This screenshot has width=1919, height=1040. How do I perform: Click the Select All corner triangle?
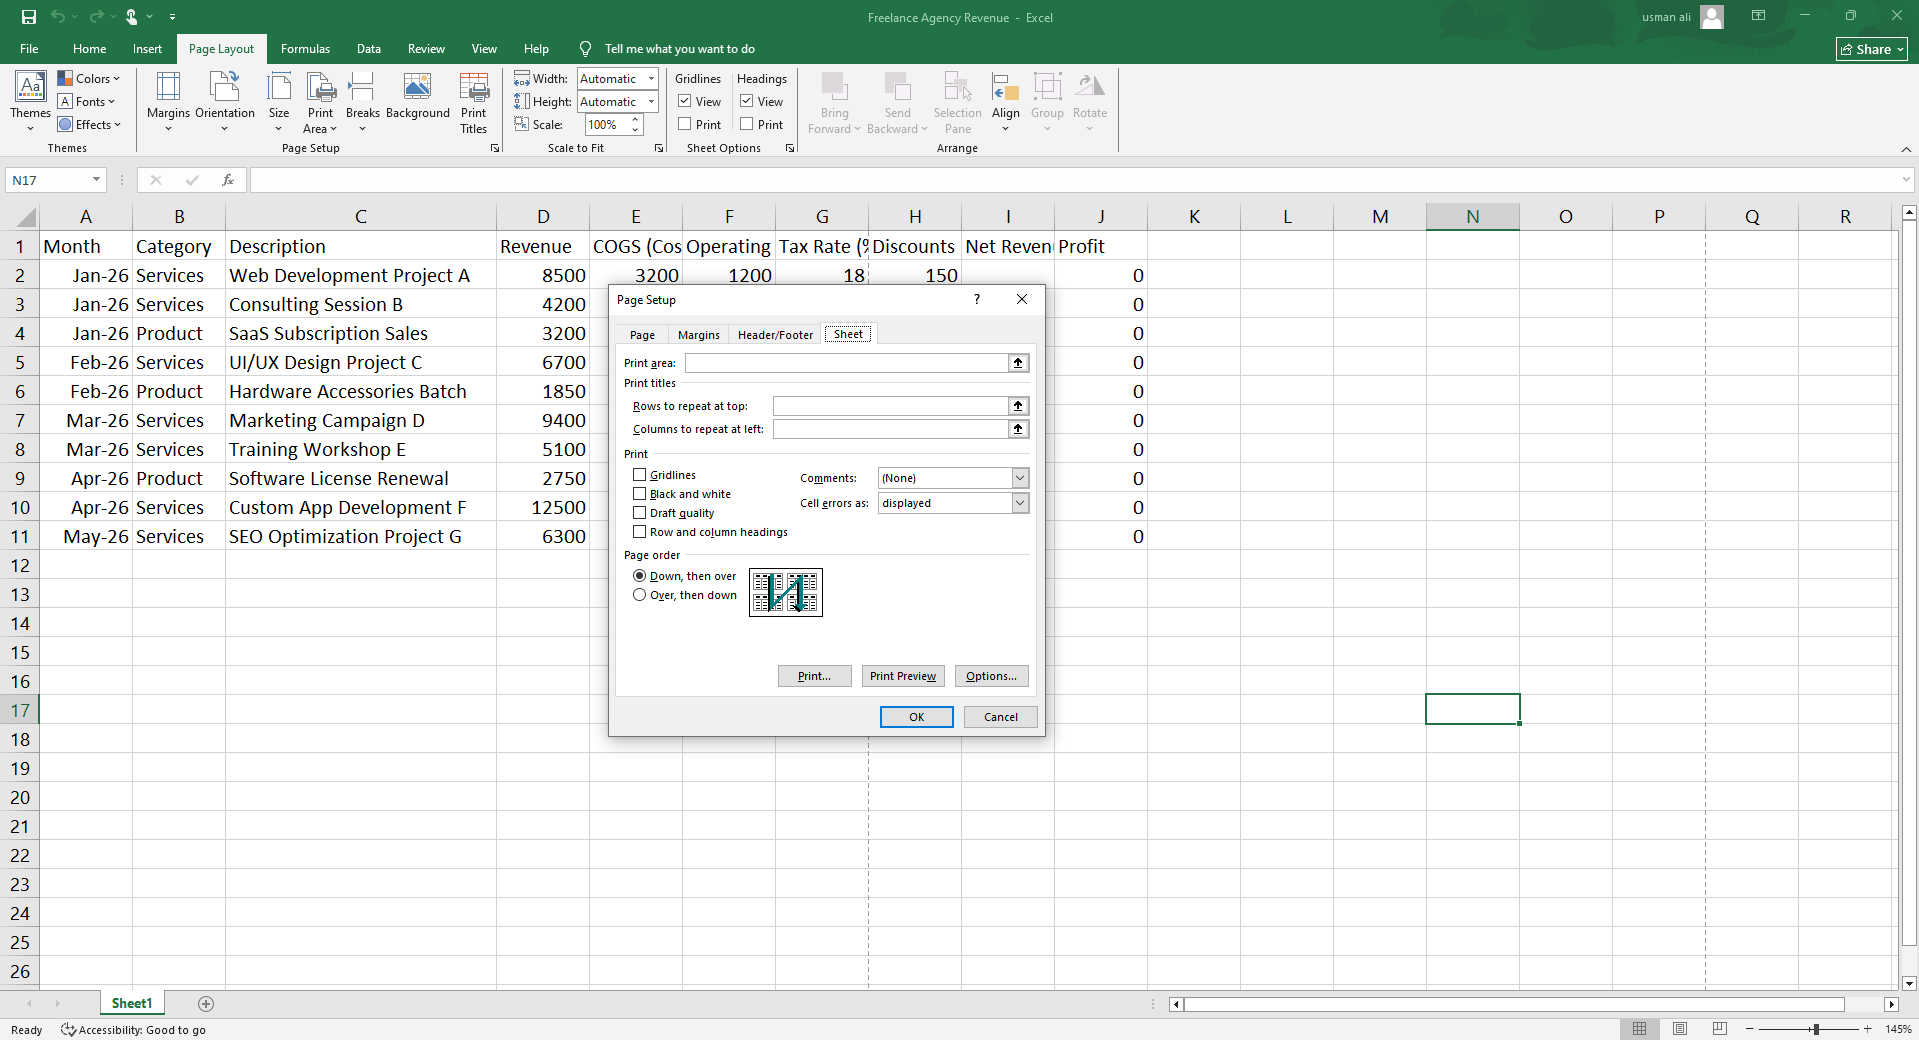pos(27,217)
